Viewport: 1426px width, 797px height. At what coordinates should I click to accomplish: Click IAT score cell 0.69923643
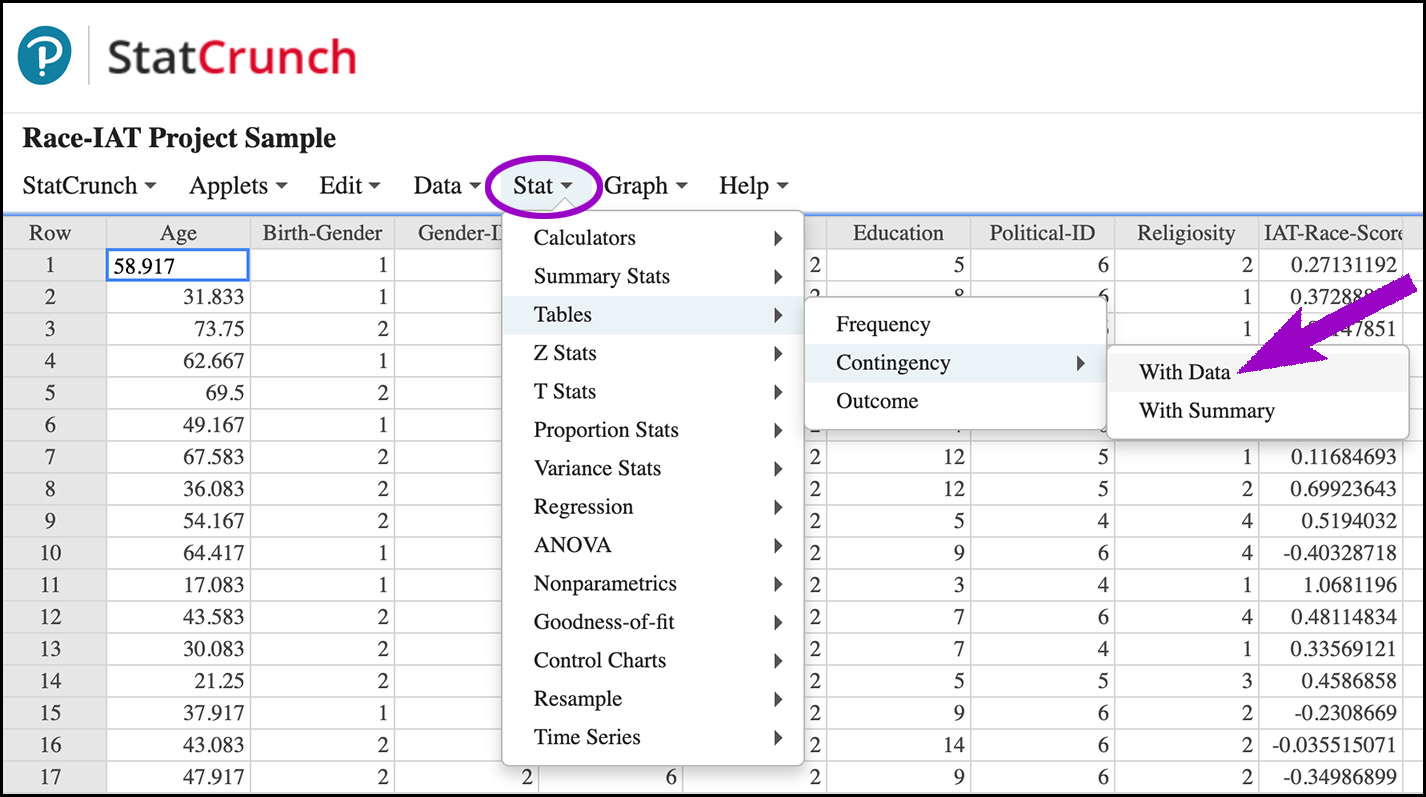1330,489
